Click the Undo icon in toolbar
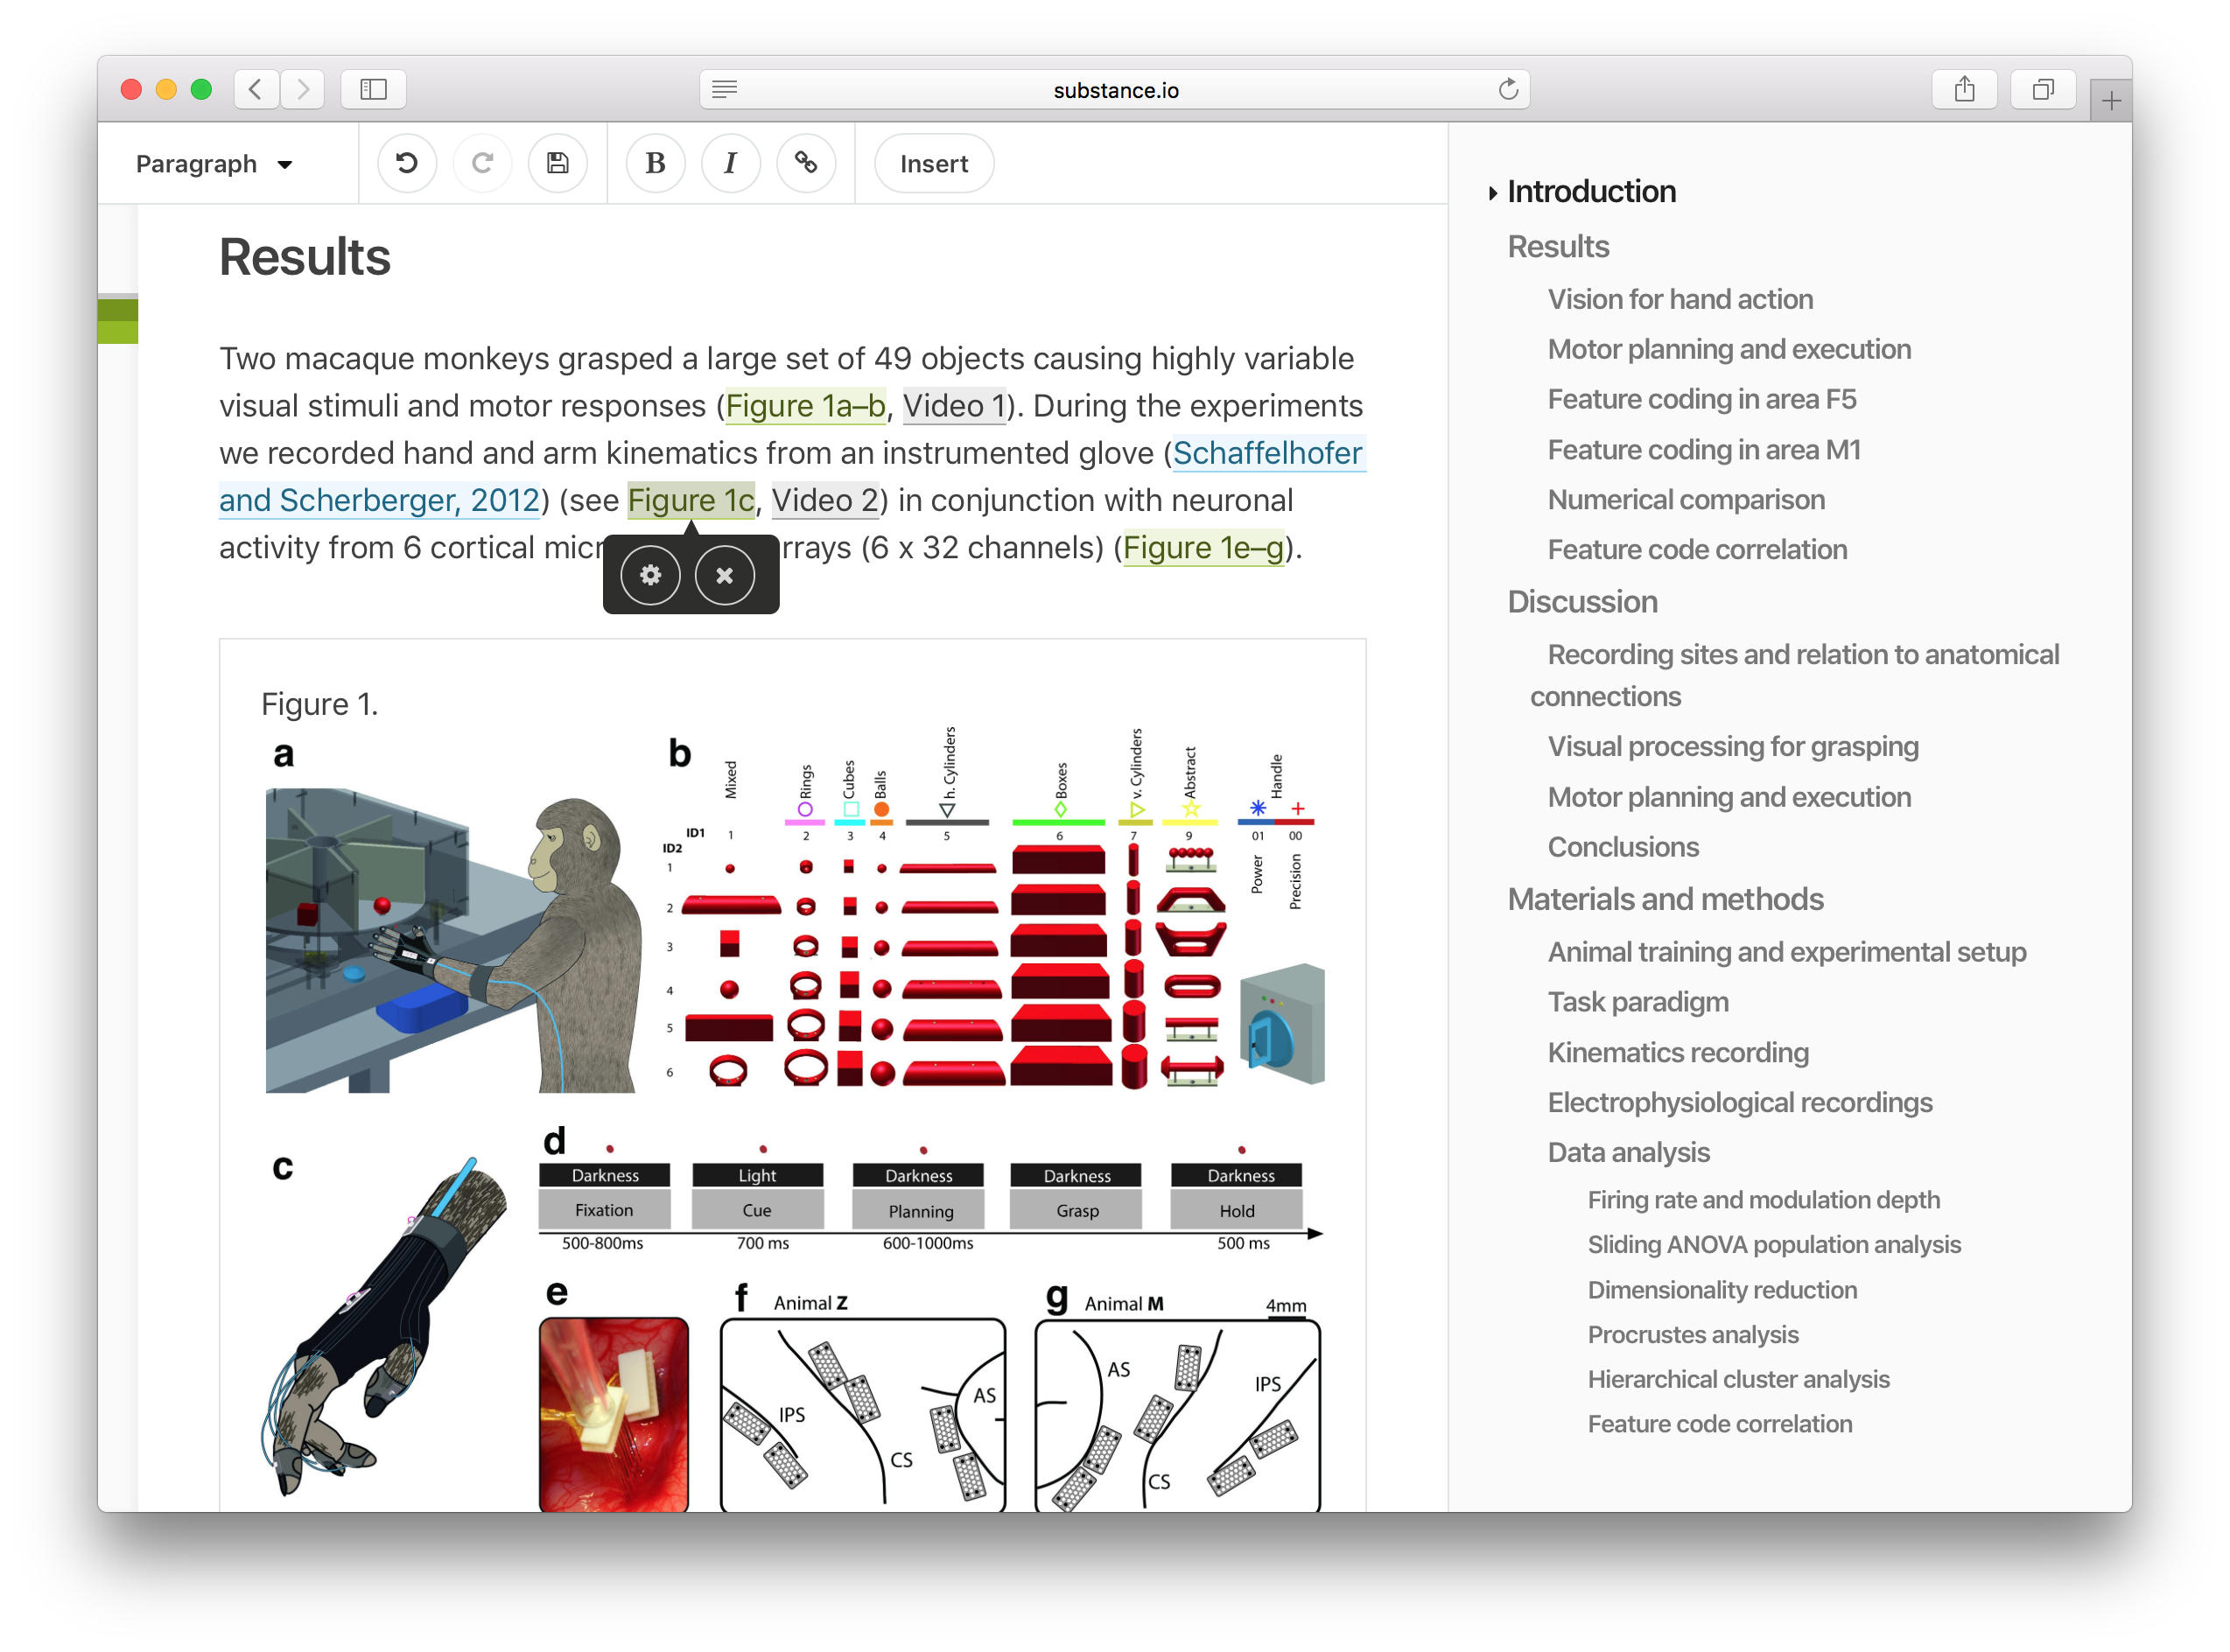This screenshot has width=2230, height=1652. coord(406,163)
